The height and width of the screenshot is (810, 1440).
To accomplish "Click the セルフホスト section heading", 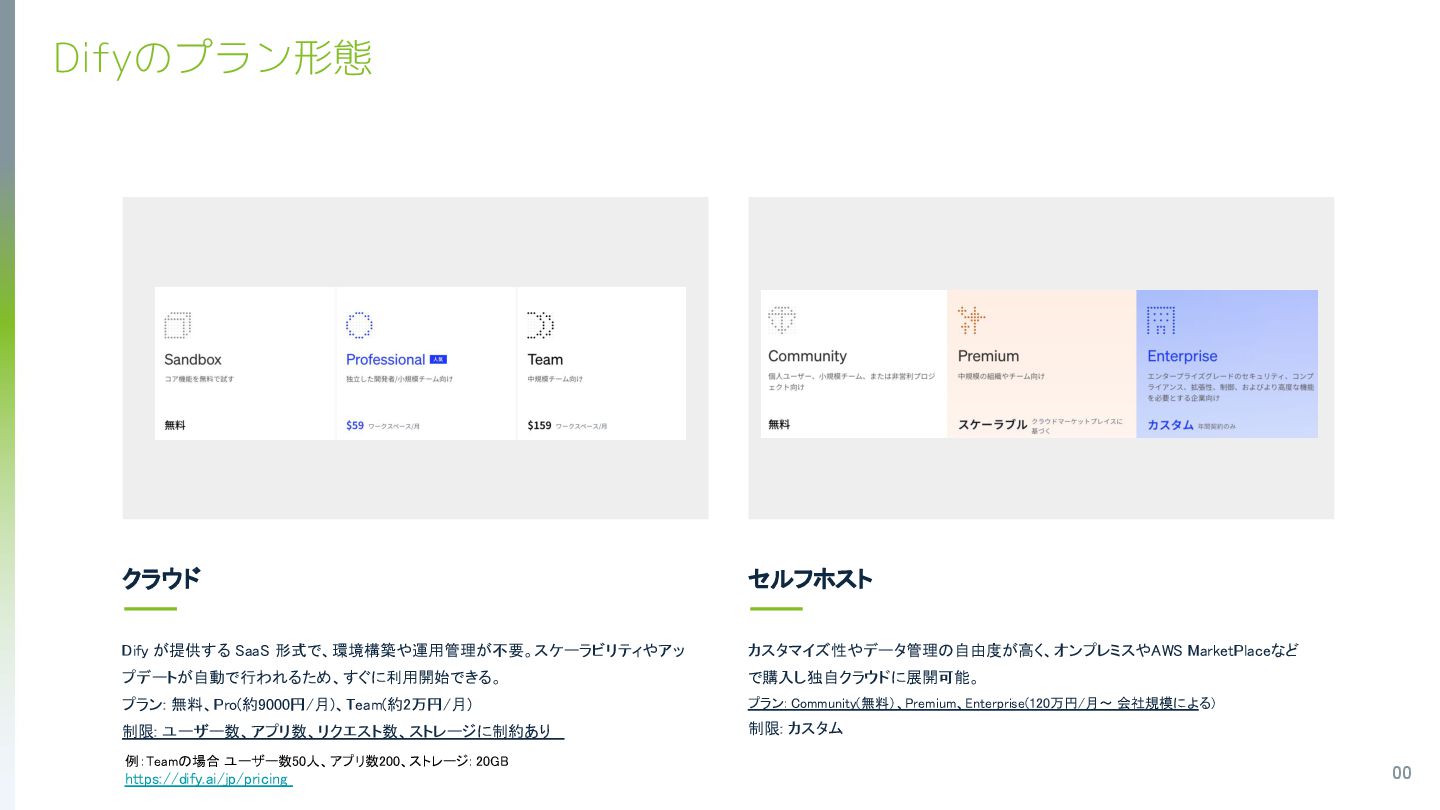I will pos(810,579).
